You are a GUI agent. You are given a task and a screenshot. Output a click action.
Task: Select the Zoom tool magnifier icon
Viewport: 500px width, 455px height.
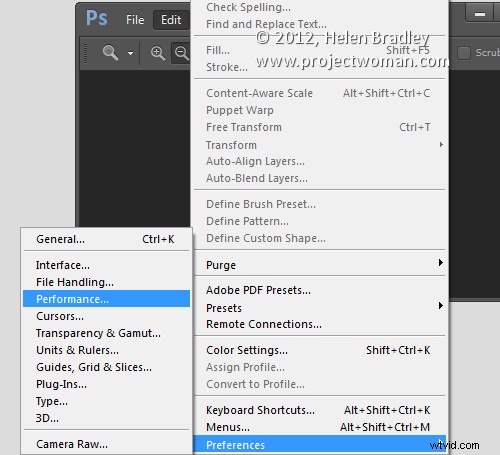[x=110, y=53]
